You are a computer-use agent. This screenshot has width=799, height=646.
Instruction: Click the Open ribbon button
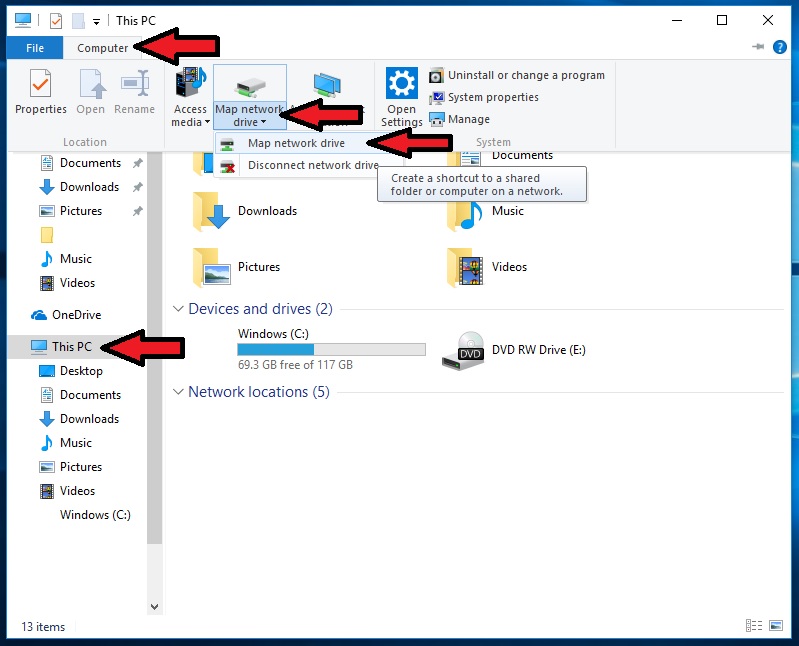91,92
